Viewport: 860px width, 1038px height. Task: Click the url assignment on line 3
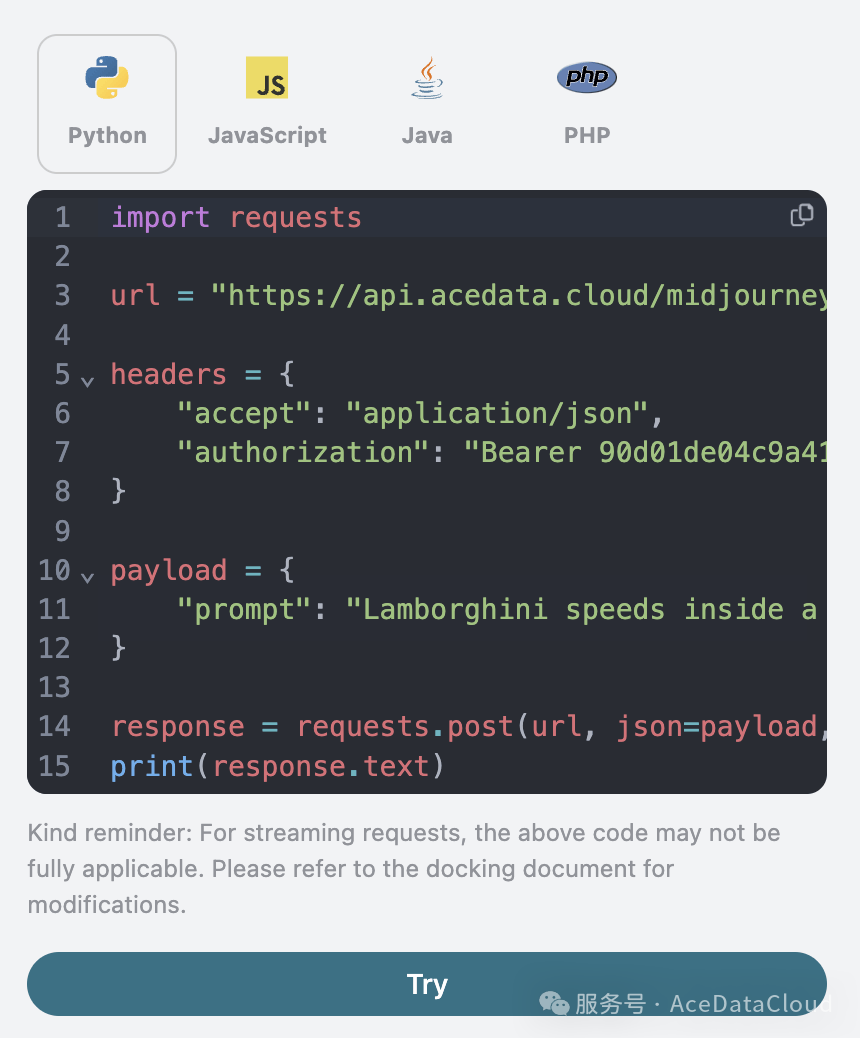click(469, 295)
